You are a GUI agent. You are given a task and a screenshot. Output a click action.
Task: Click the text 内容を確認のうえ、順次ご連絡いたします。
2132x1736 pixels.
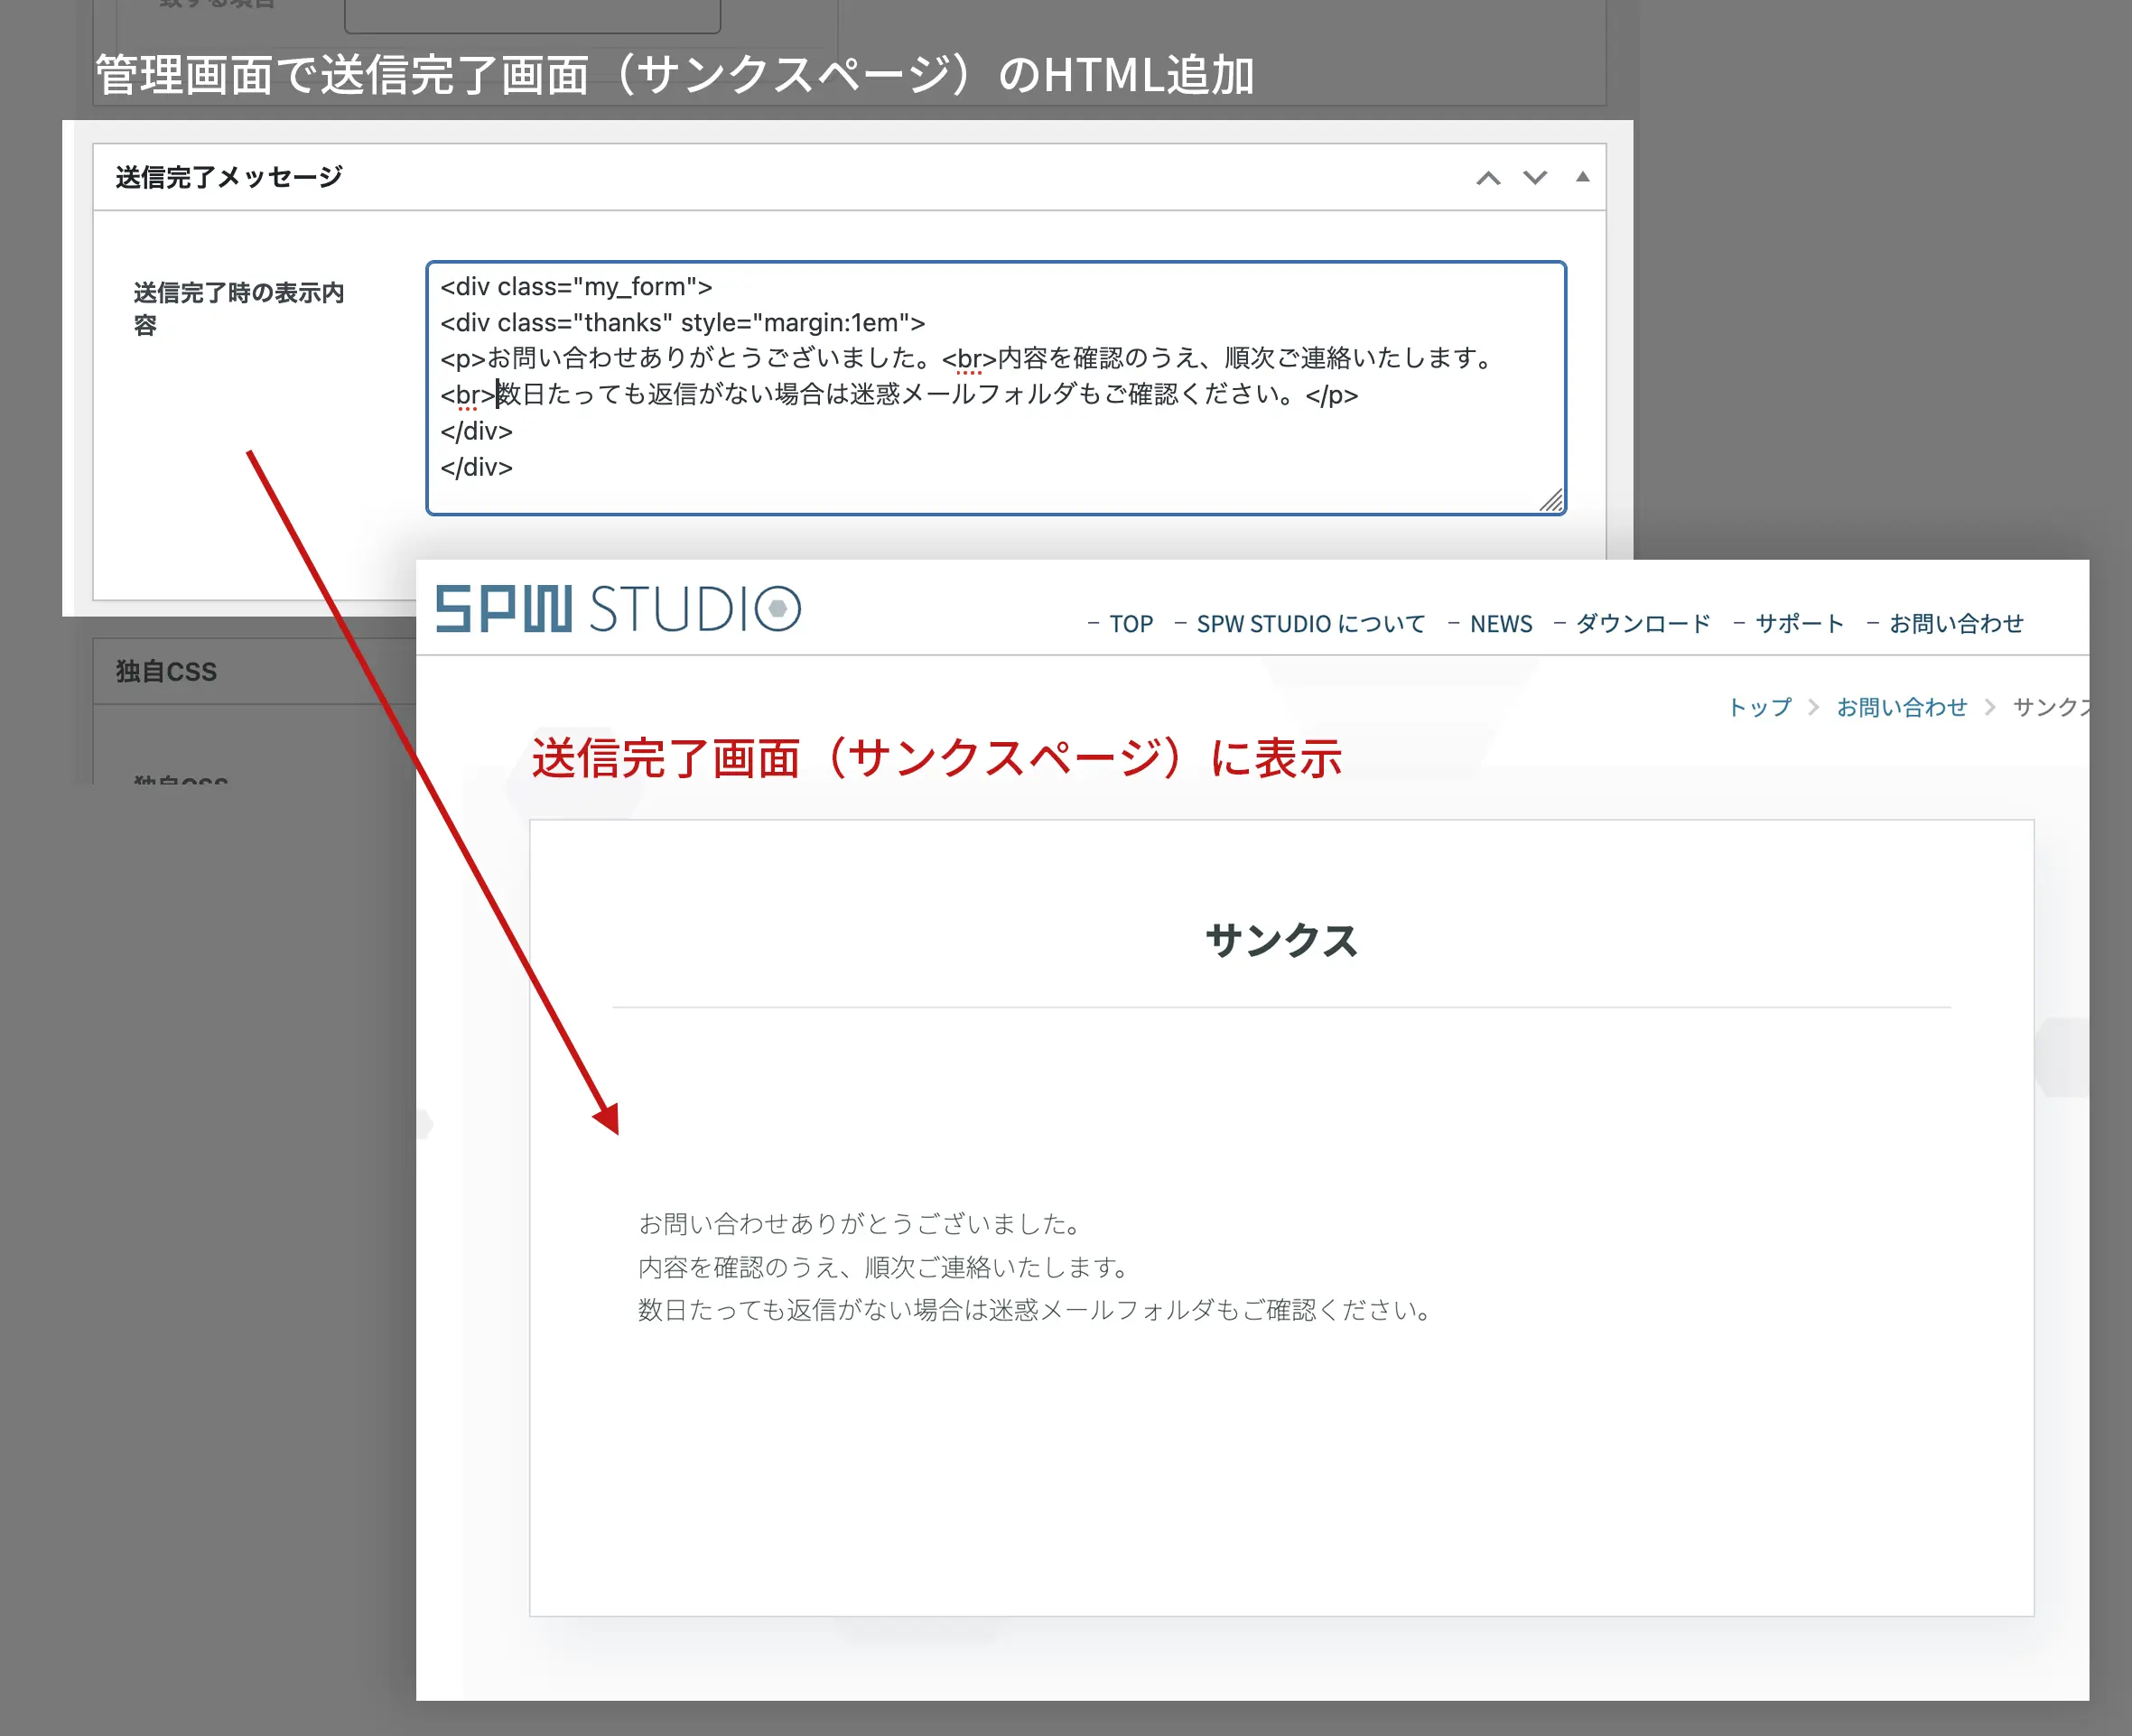point(884,1267)
